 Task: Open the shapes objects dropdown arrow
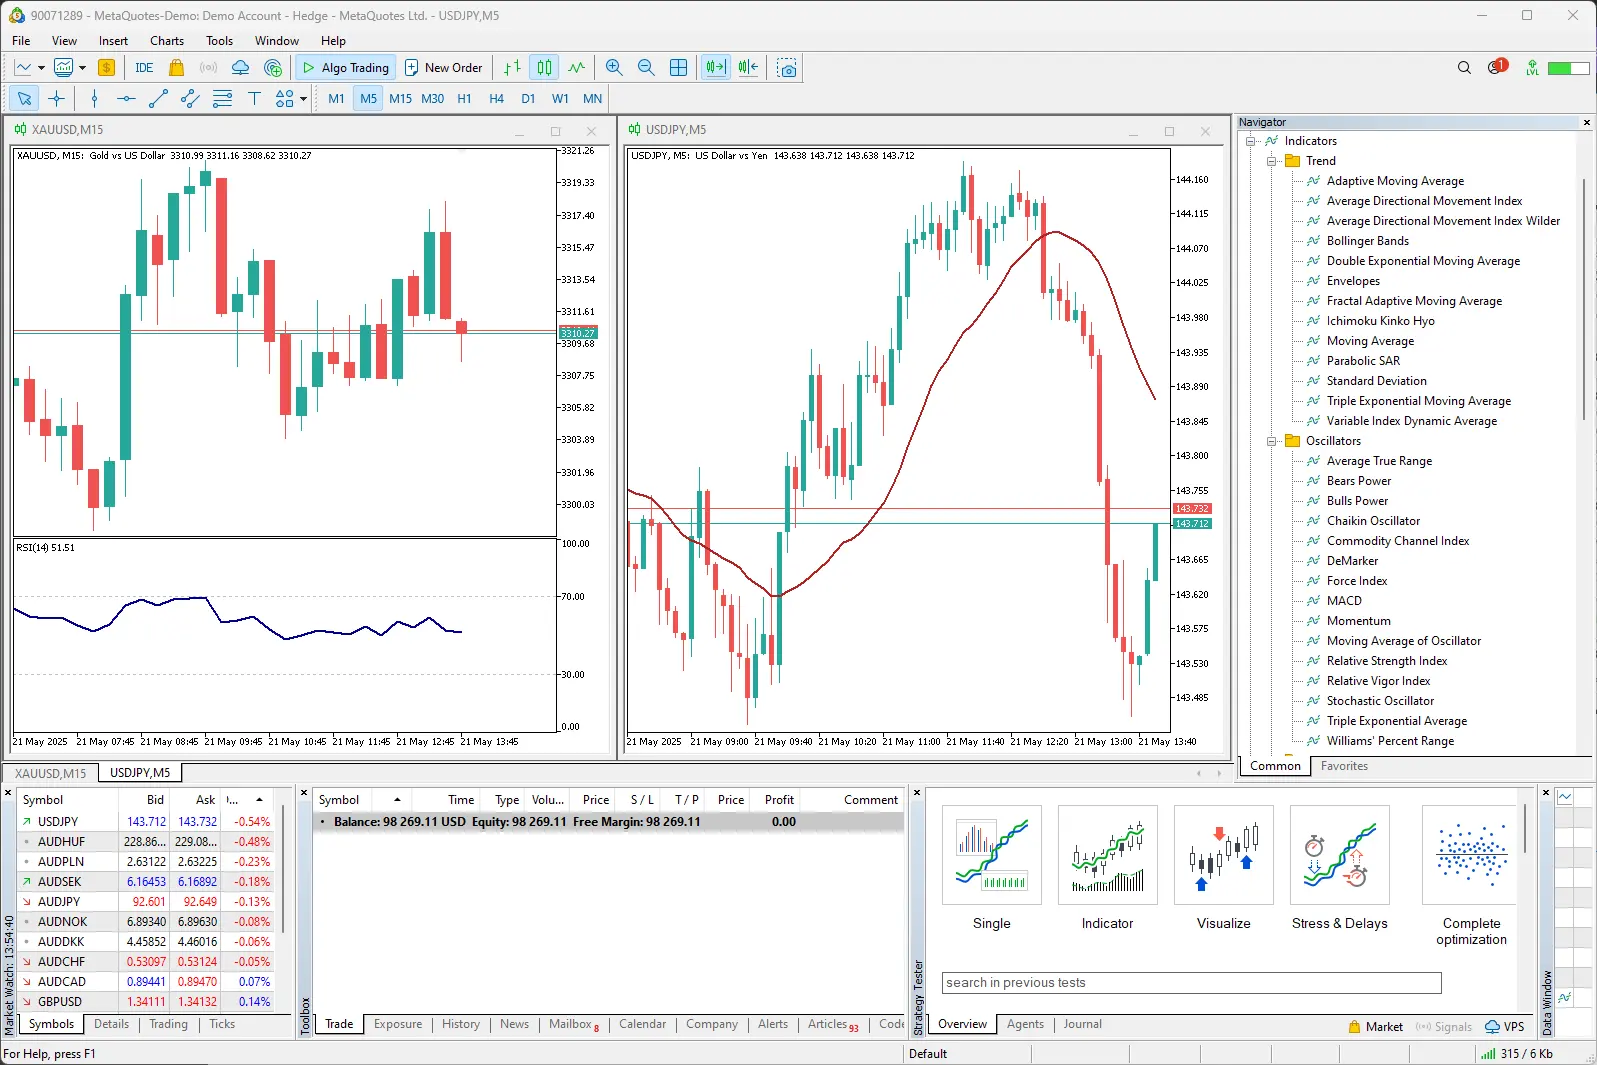click(x=303, y=98)
